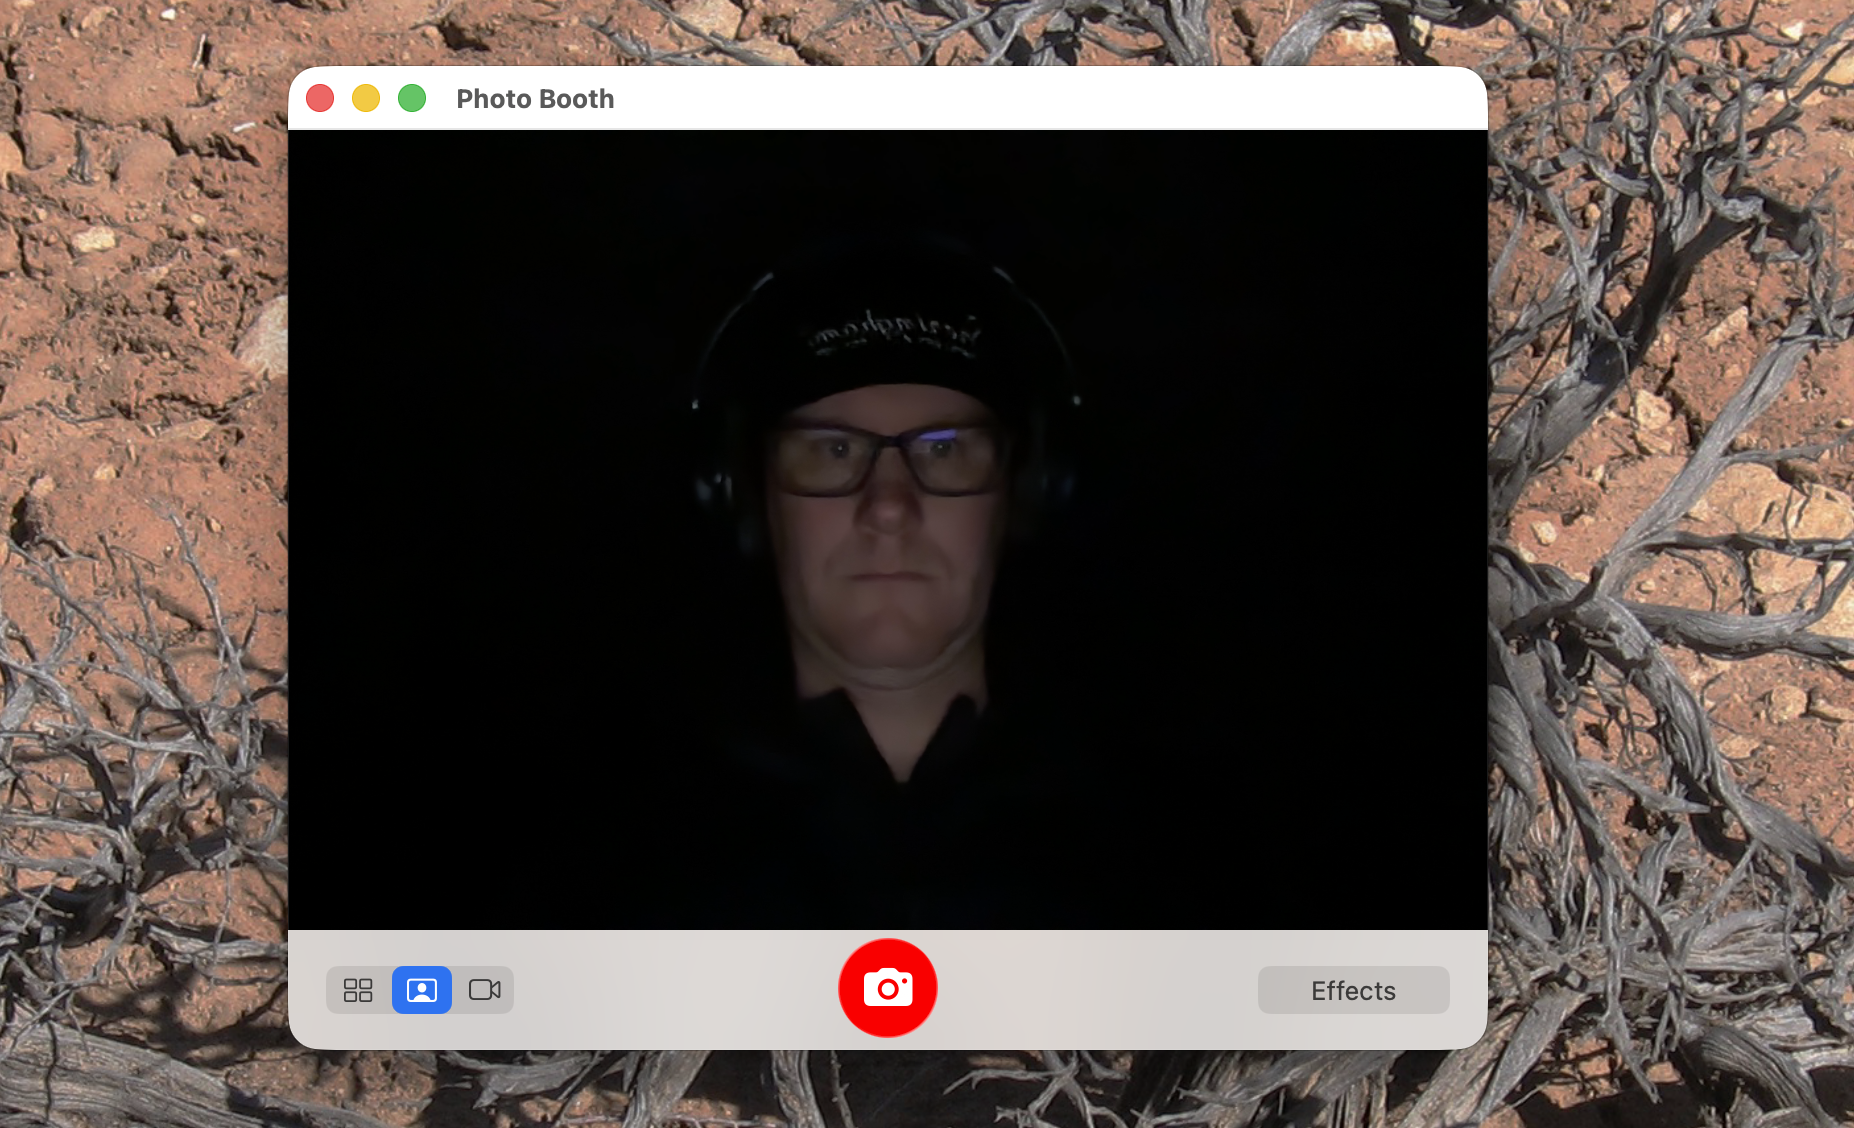Click the leftmost icon in the mode switcher

357,990
